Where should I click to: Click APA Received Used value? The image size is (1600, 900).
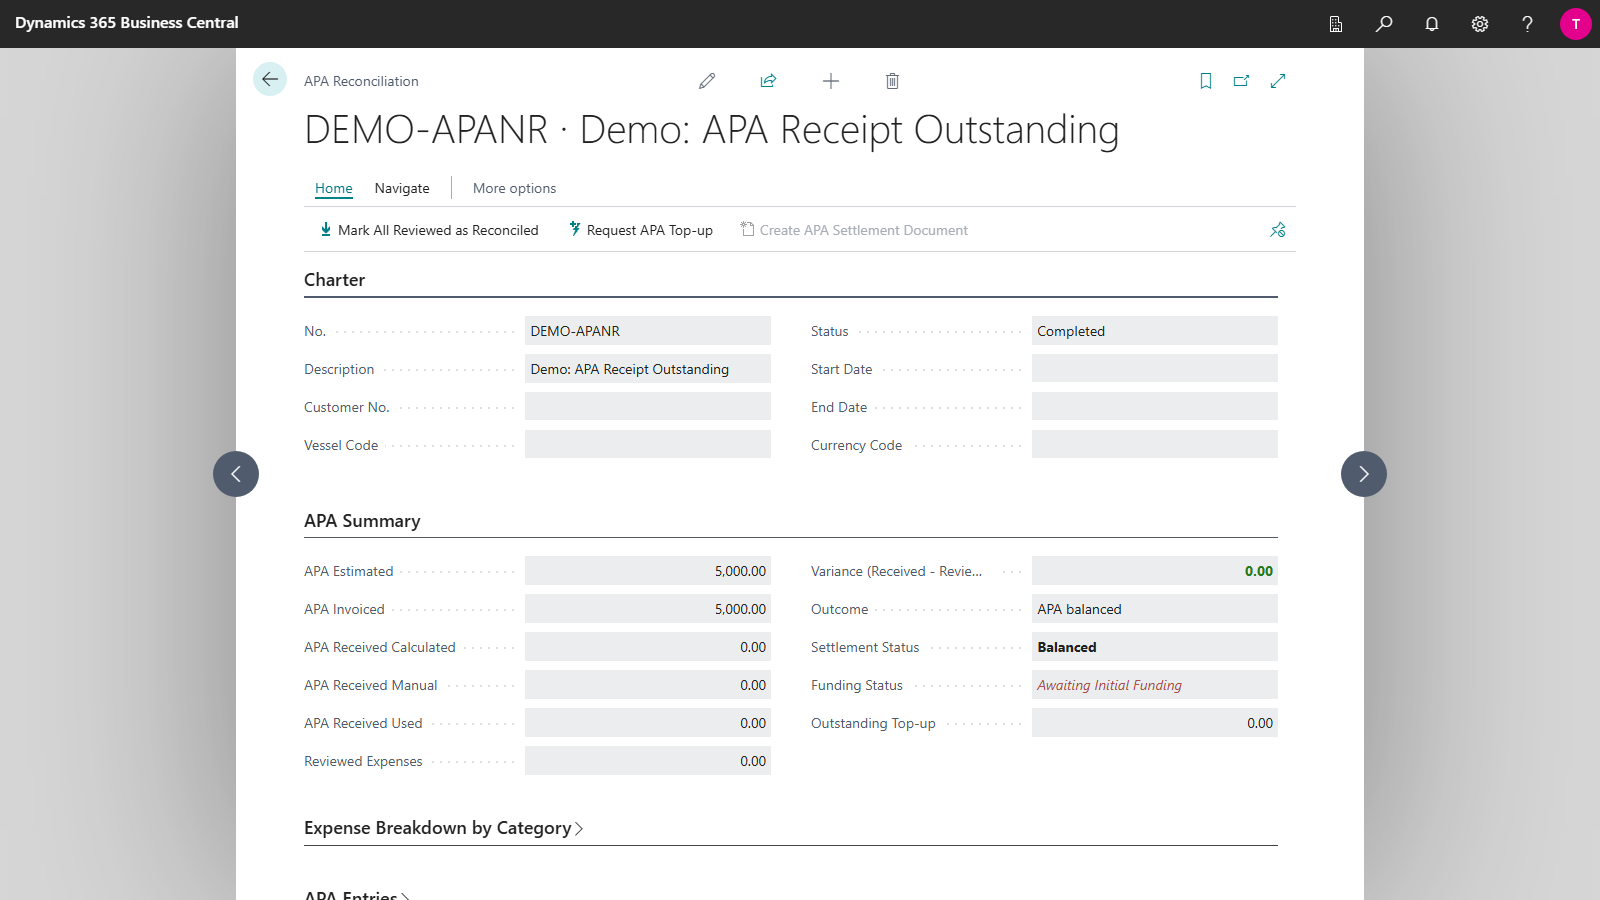point(648,723)
